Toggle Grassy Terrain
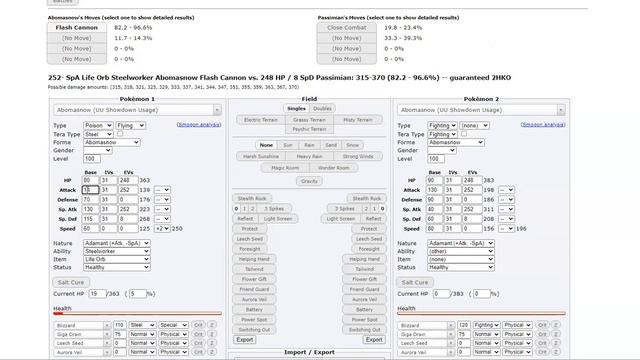640x360 pixels. point(309,120)
